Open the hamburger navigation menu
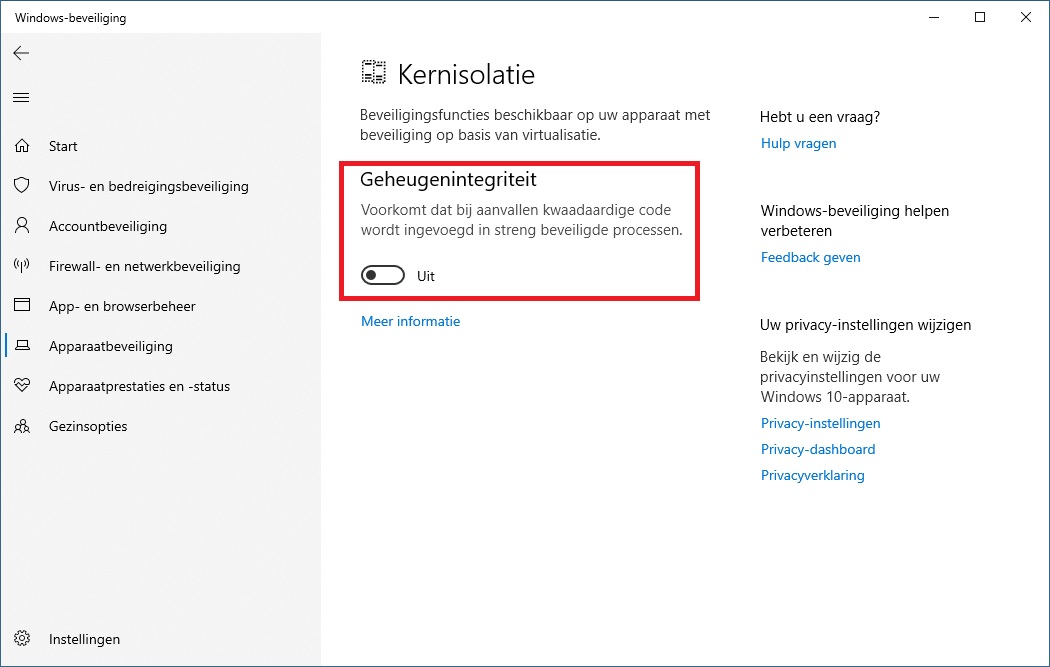 coord(21,98)
